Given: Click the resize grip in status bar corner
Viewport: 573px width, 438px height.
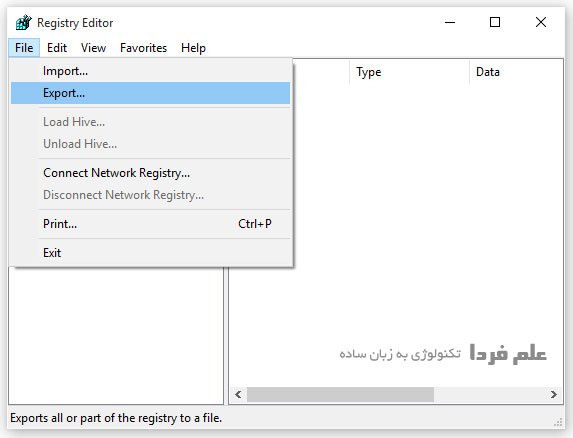Looking at the screenshot, I should tap(558, 422).
